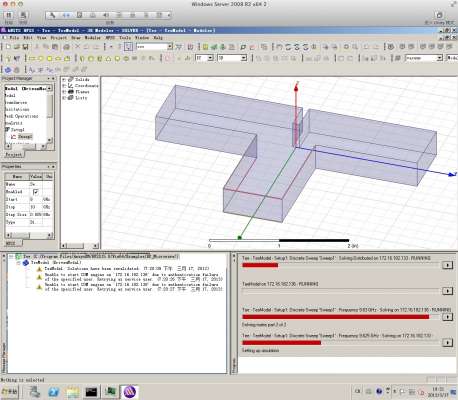Collapse the Tee project node in messages
458x400 pixels.
pyautogui.click(x=11, y=257)
